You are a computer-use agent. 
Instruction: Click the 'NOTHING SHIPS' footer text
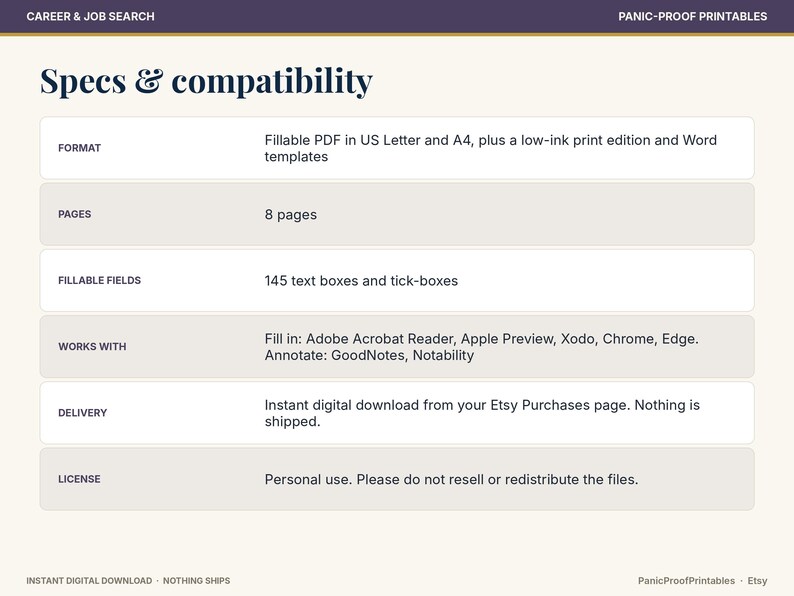click(196, 581)
